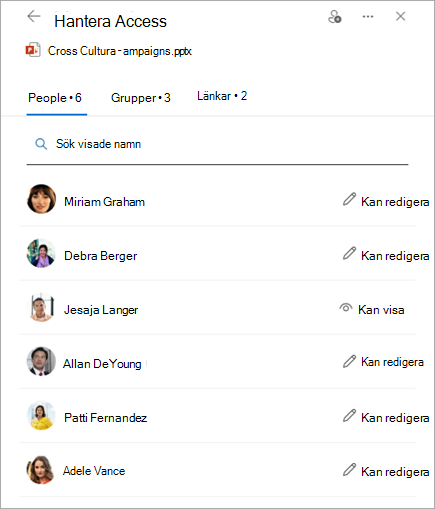Image resolution: width=435 pixels, height=509 pixels.
Task: Select the People tab
Action: tap(55, 98)
